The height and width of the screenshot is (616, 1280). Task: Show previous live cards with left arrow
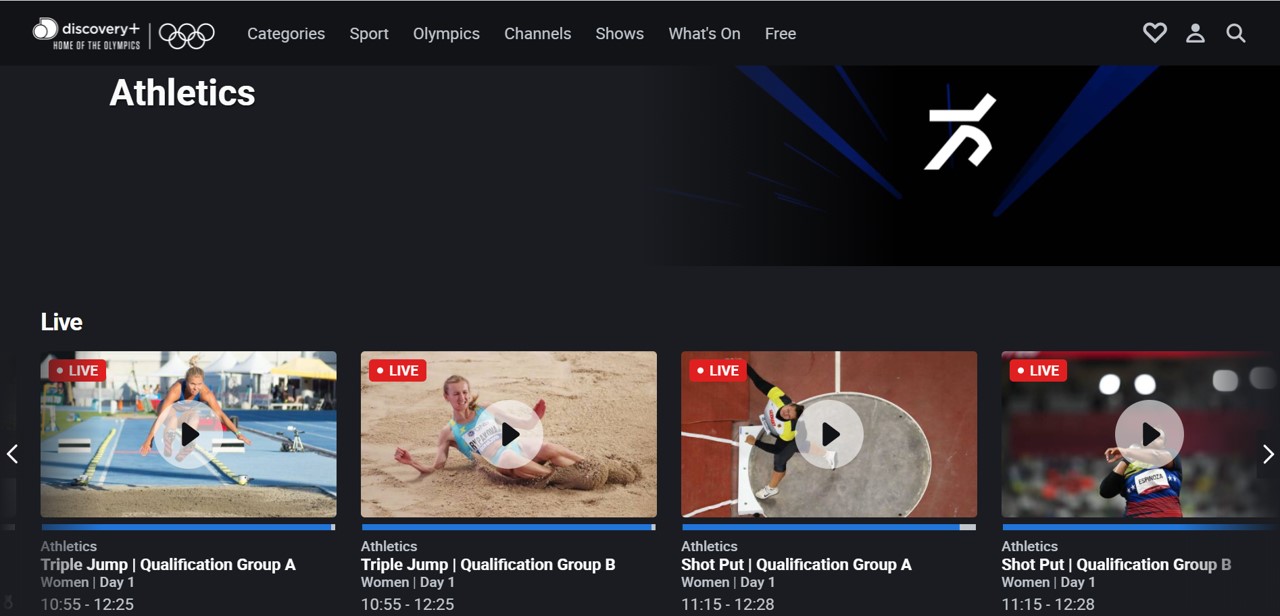coord(12,454)
